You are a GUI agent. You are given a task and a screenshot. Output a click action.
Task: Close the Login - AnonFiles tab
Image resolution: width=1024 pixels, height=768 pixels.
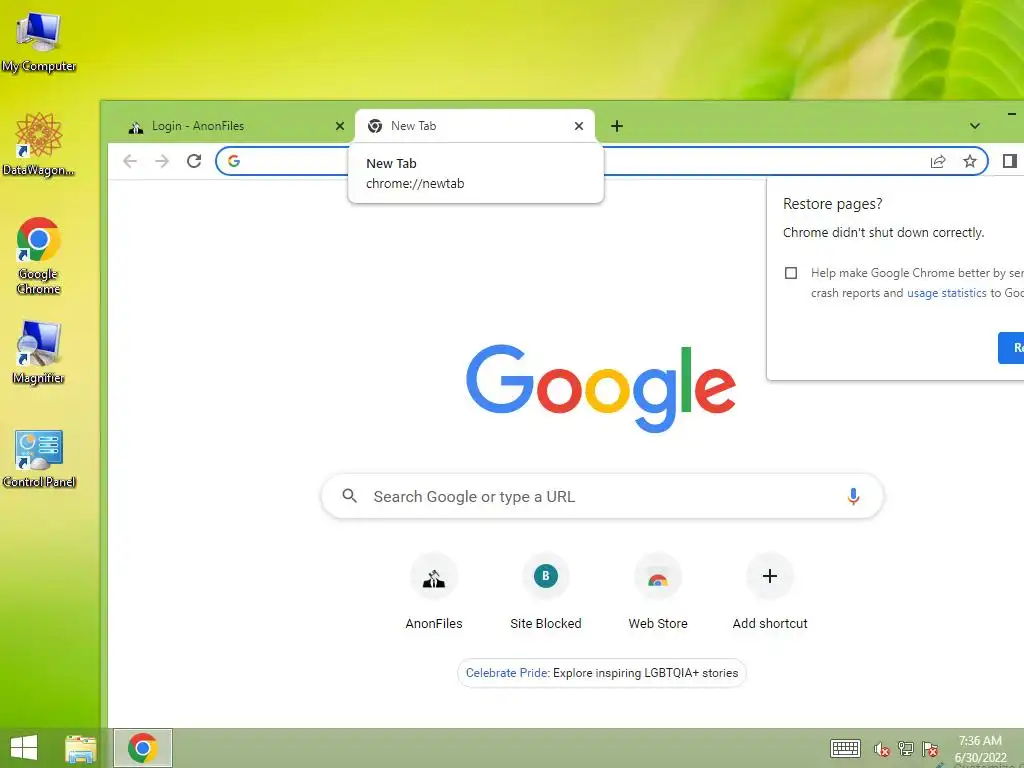click(x=340, y=126)
